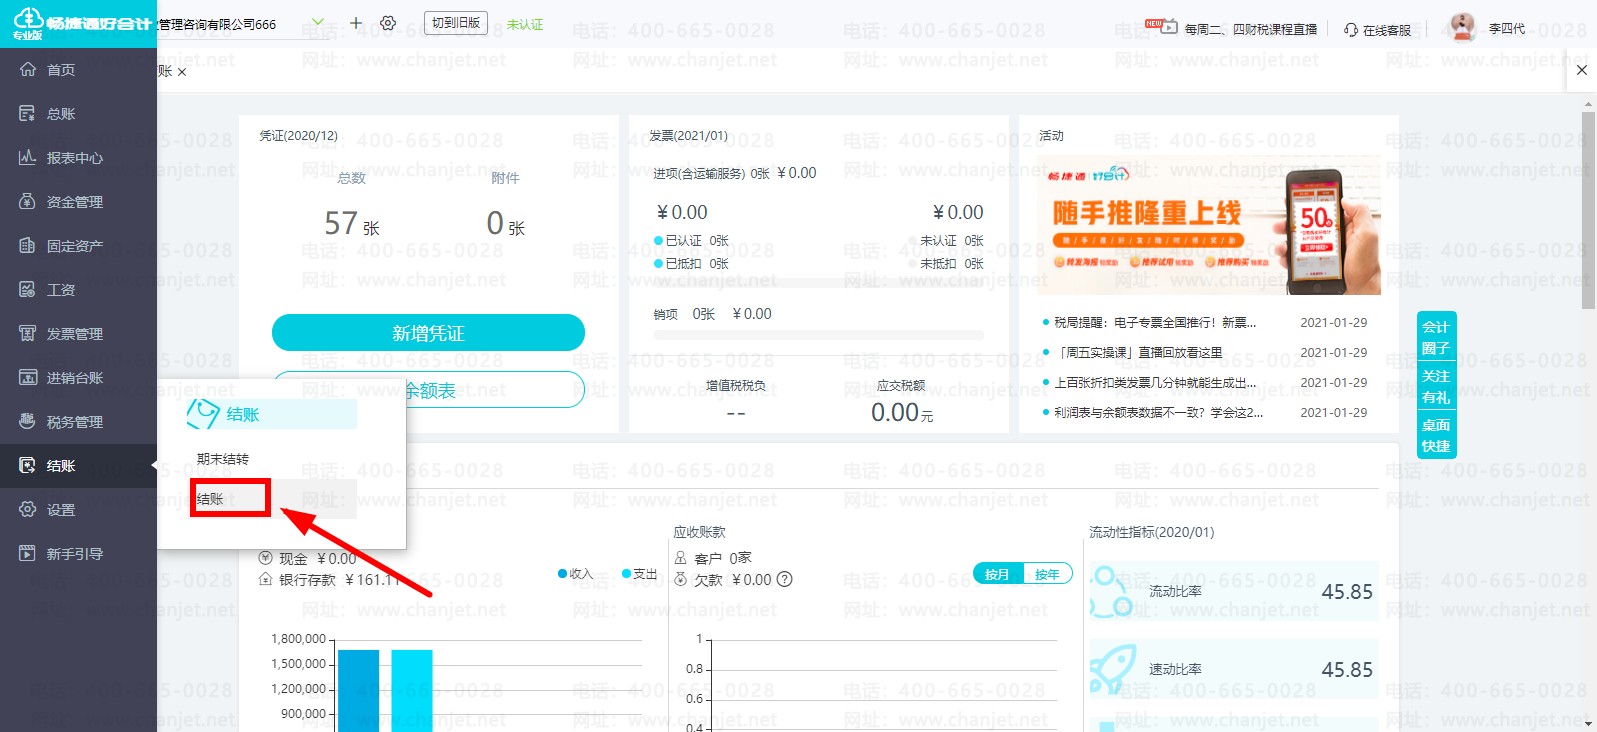Open the 在线客服 headset icon
This screenshot has height=732, width=1597.
pos(1351,30)
